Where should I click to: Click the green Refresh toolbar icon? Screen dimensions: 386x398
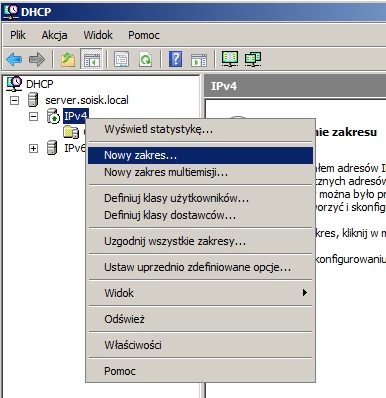coord(146,59)
